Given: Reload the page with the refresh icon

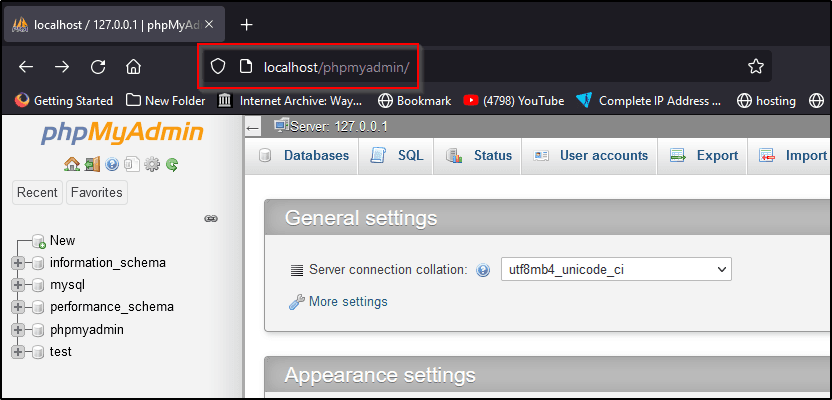Looking at the screenshot, I should click(x=98, y=67).
